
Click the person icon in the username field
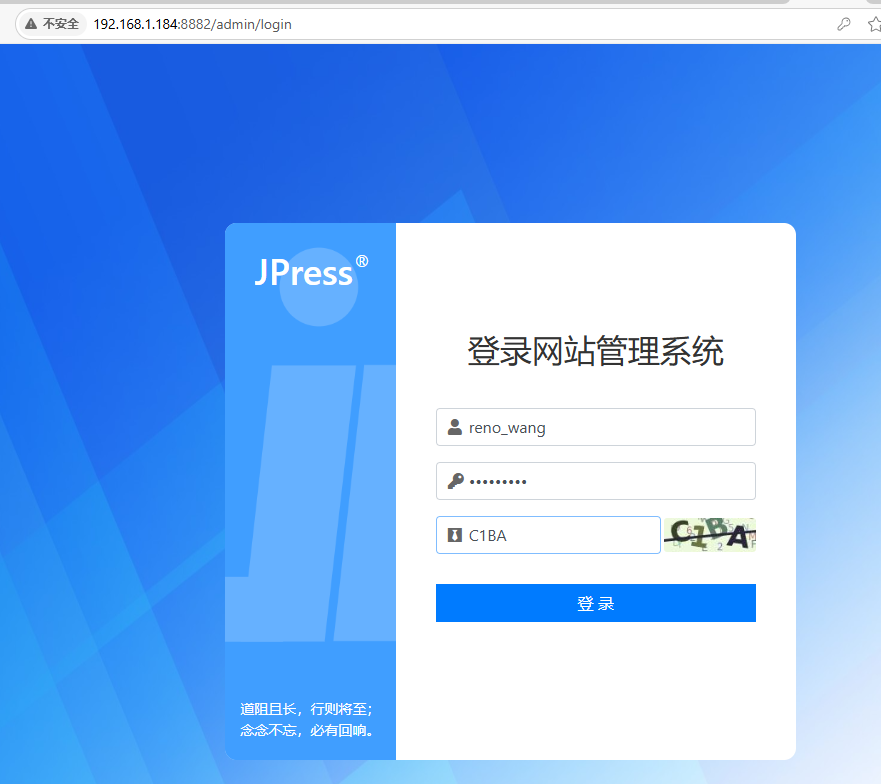[452, 427]
